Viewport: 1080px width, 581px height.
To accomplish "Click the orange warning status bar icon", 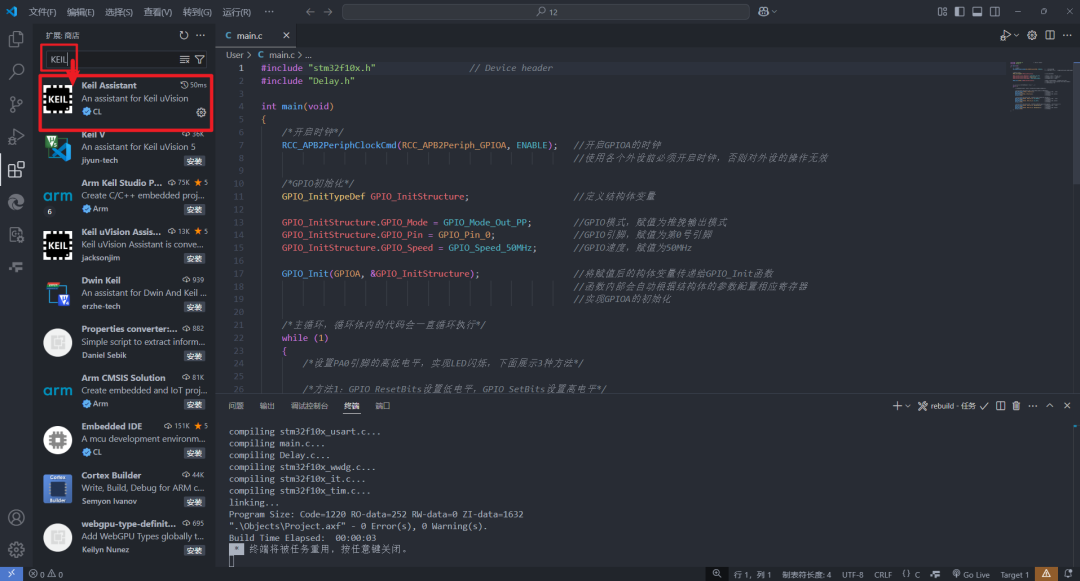I will (1046, 574).
